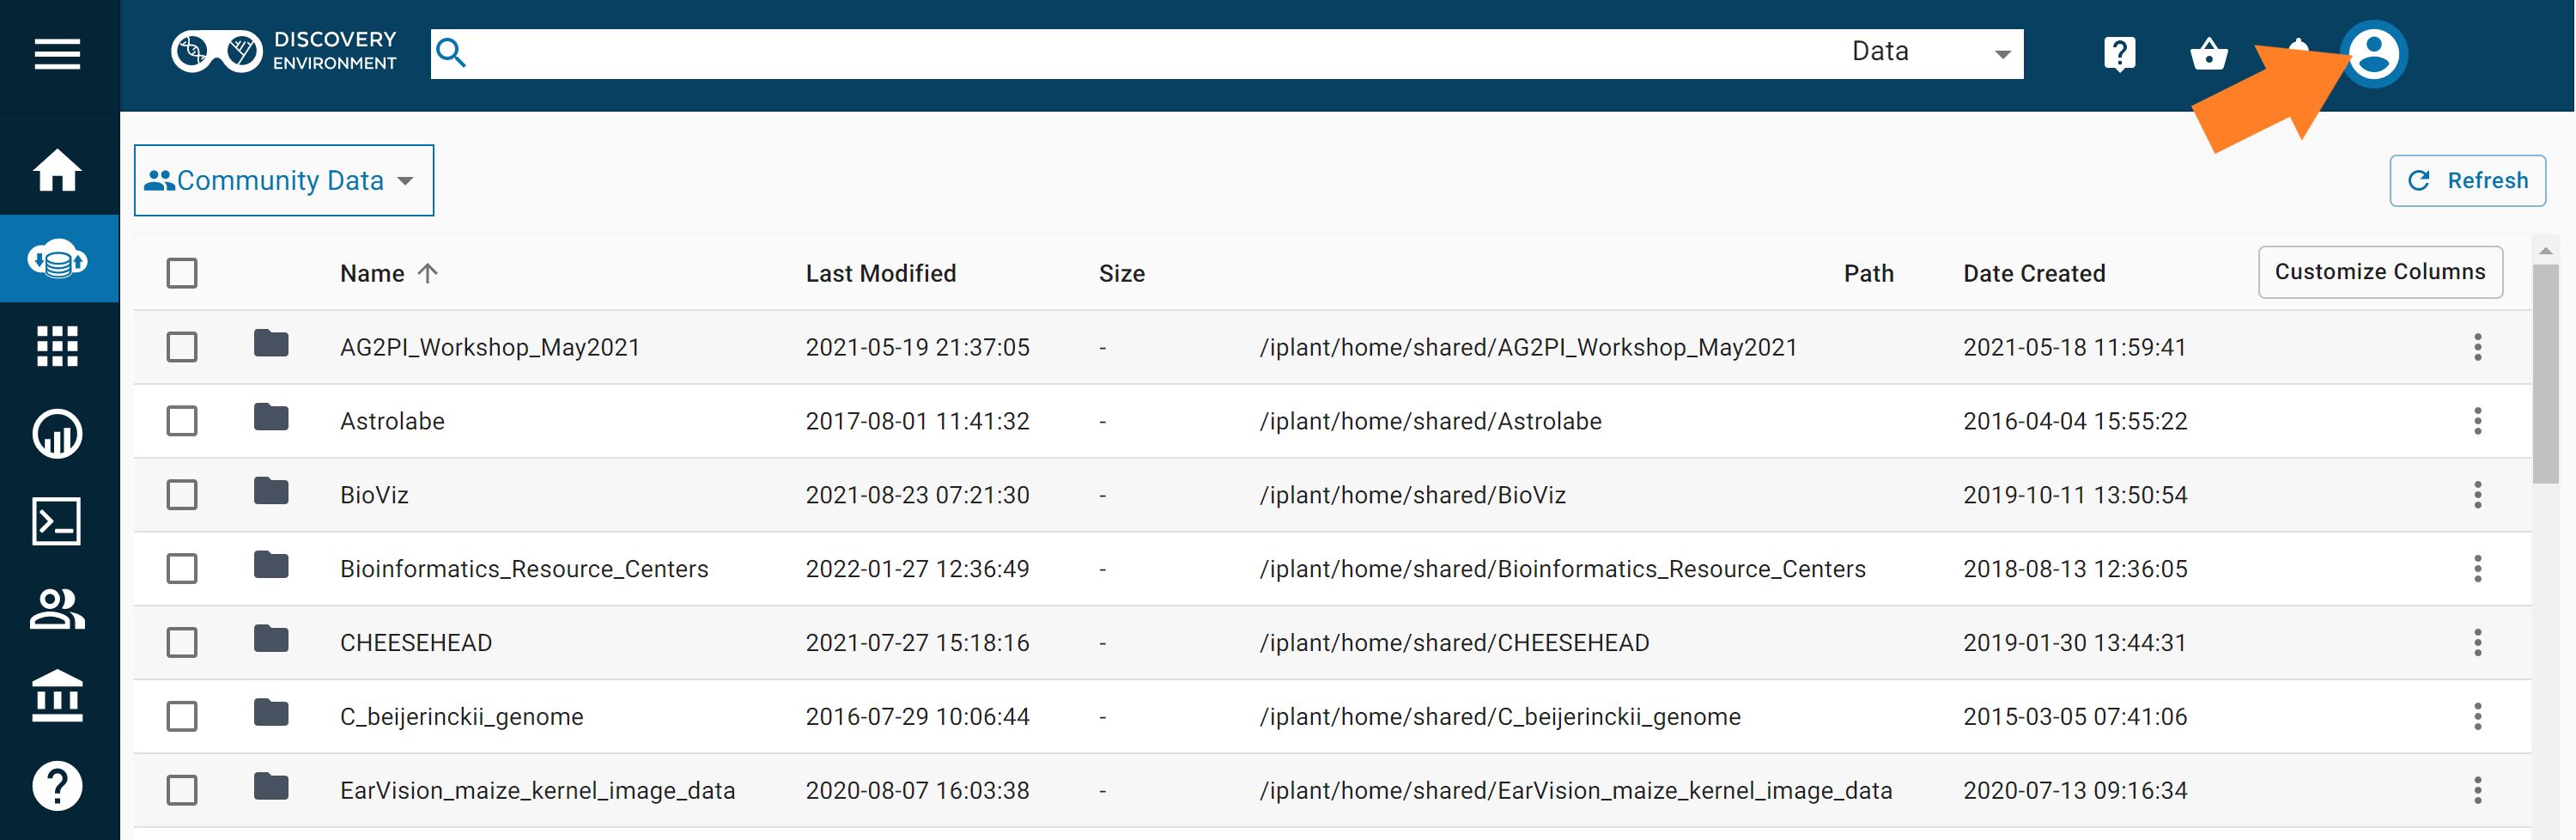Toggle the select-all checkbox in header
Screen dimensions: 2576x840
point(182,273)
